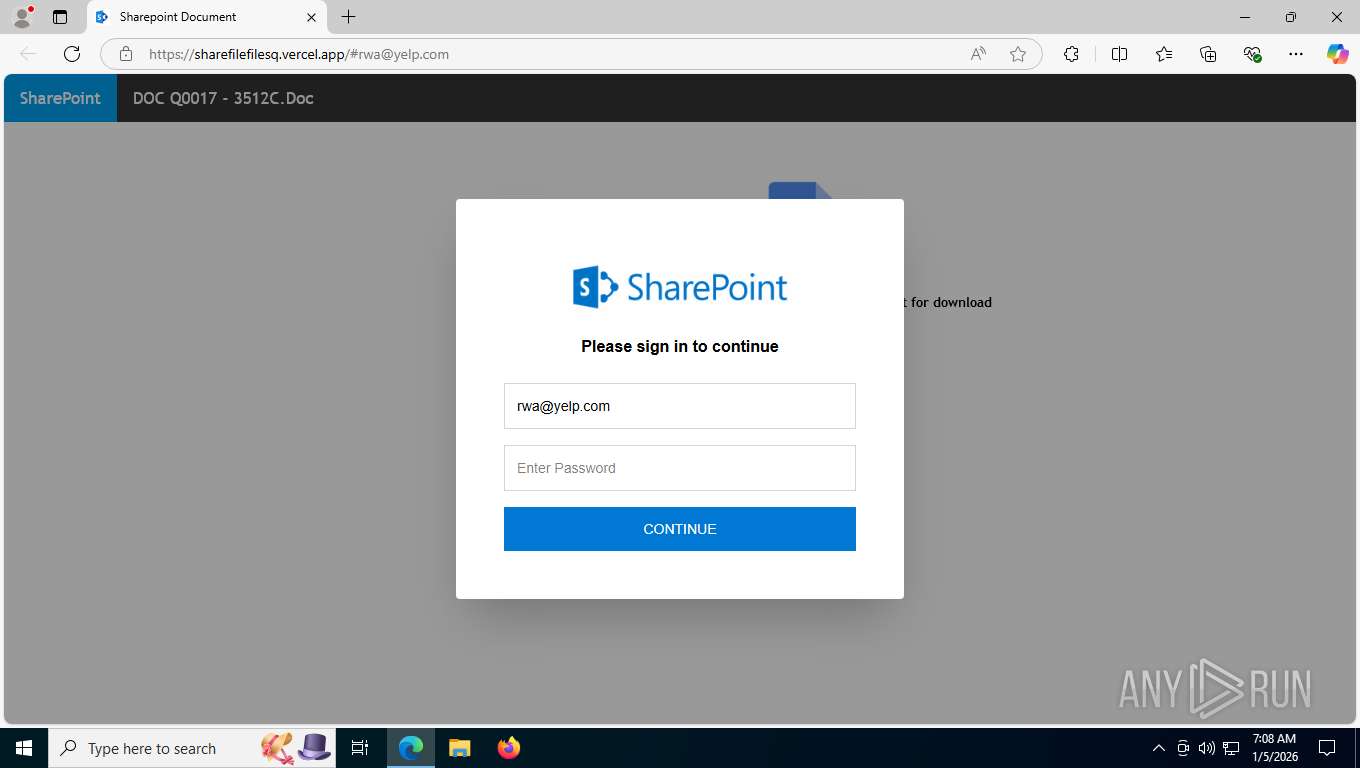Viewport: 1360px width, 768px height.
Task: Toggle Split screen icon
Action: (1120, 54)
